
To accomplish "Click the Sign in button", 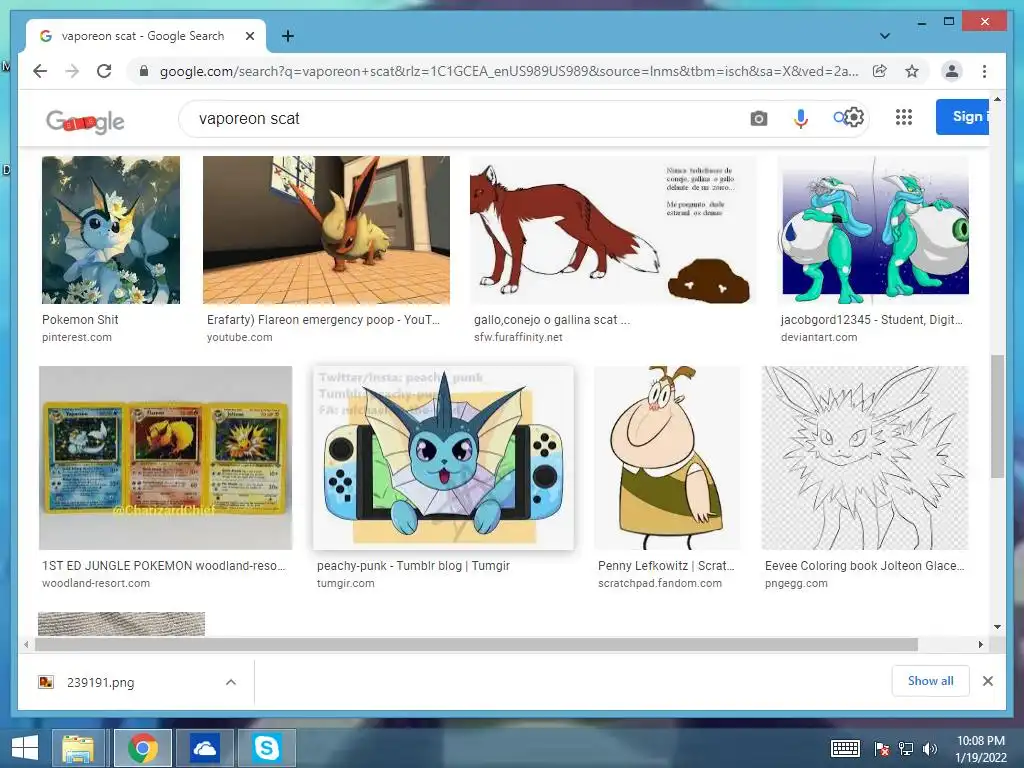I will 962,117.
